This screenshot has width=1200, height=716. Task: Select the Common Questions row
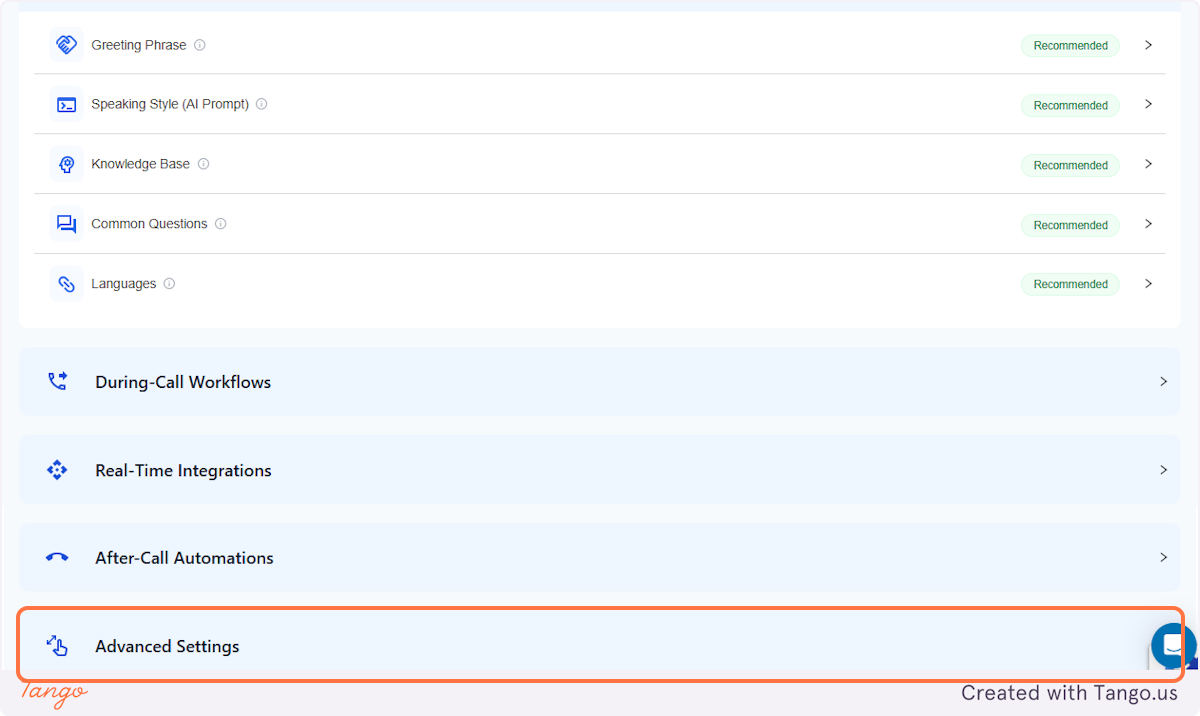(600, 224)
